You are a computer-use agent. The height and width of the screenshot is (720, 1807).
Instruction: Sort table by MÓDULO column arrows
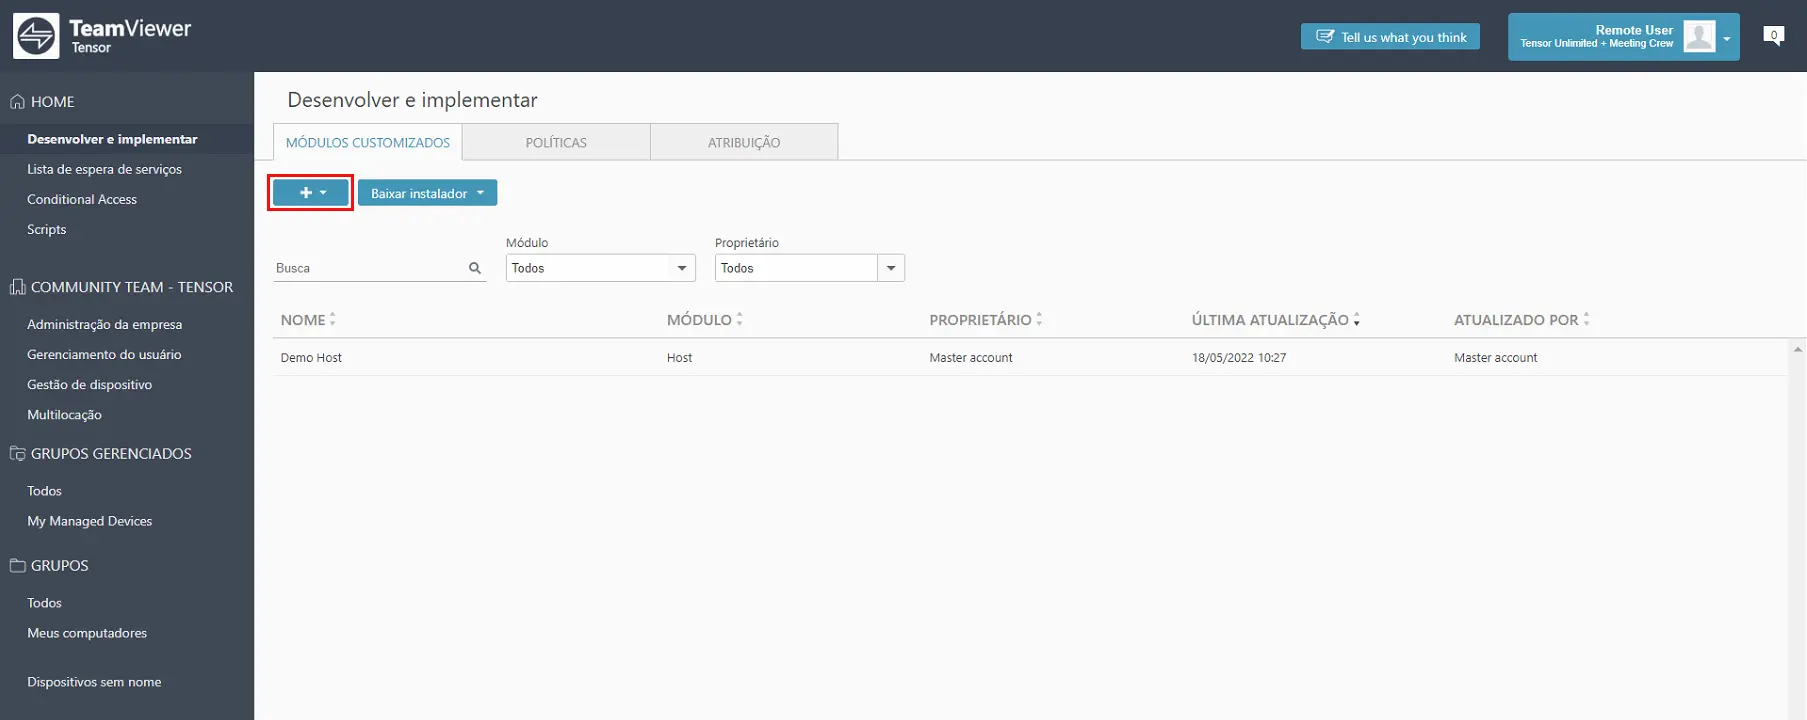tap(740, 319)
